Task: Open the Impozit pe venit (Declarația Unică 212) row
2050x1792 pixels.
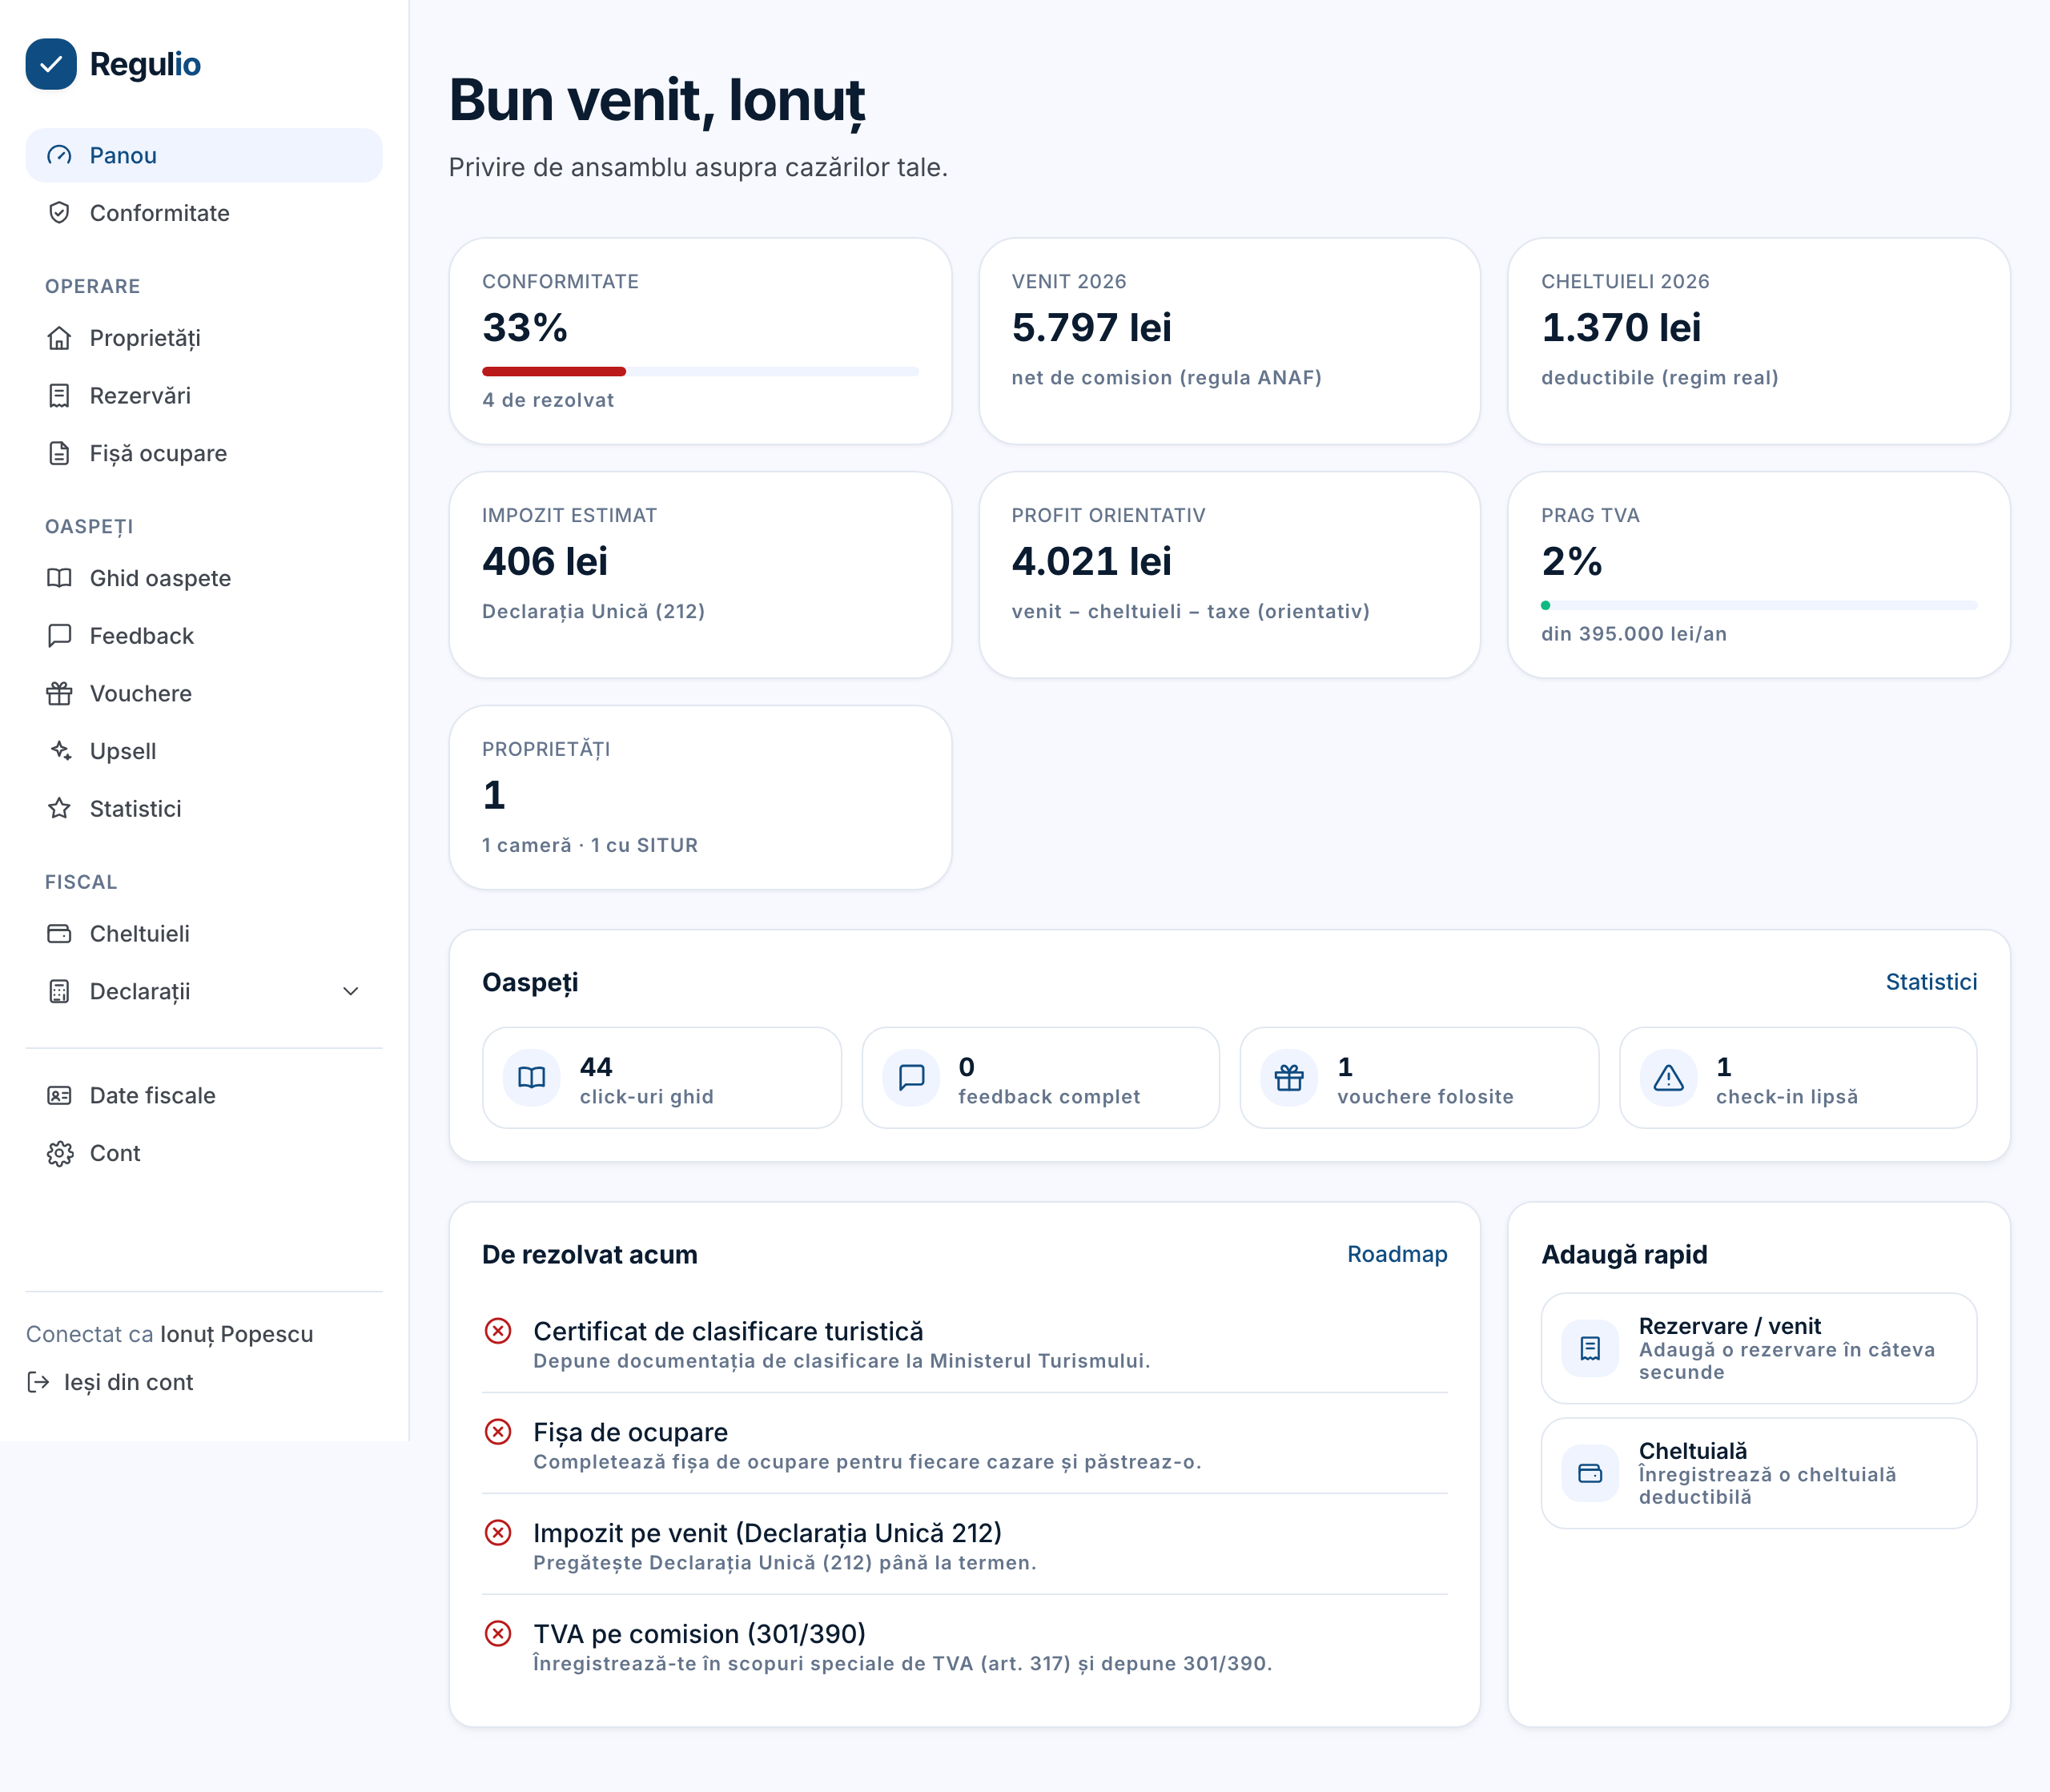Action: pyautogui.click(x=964, y=1545)
